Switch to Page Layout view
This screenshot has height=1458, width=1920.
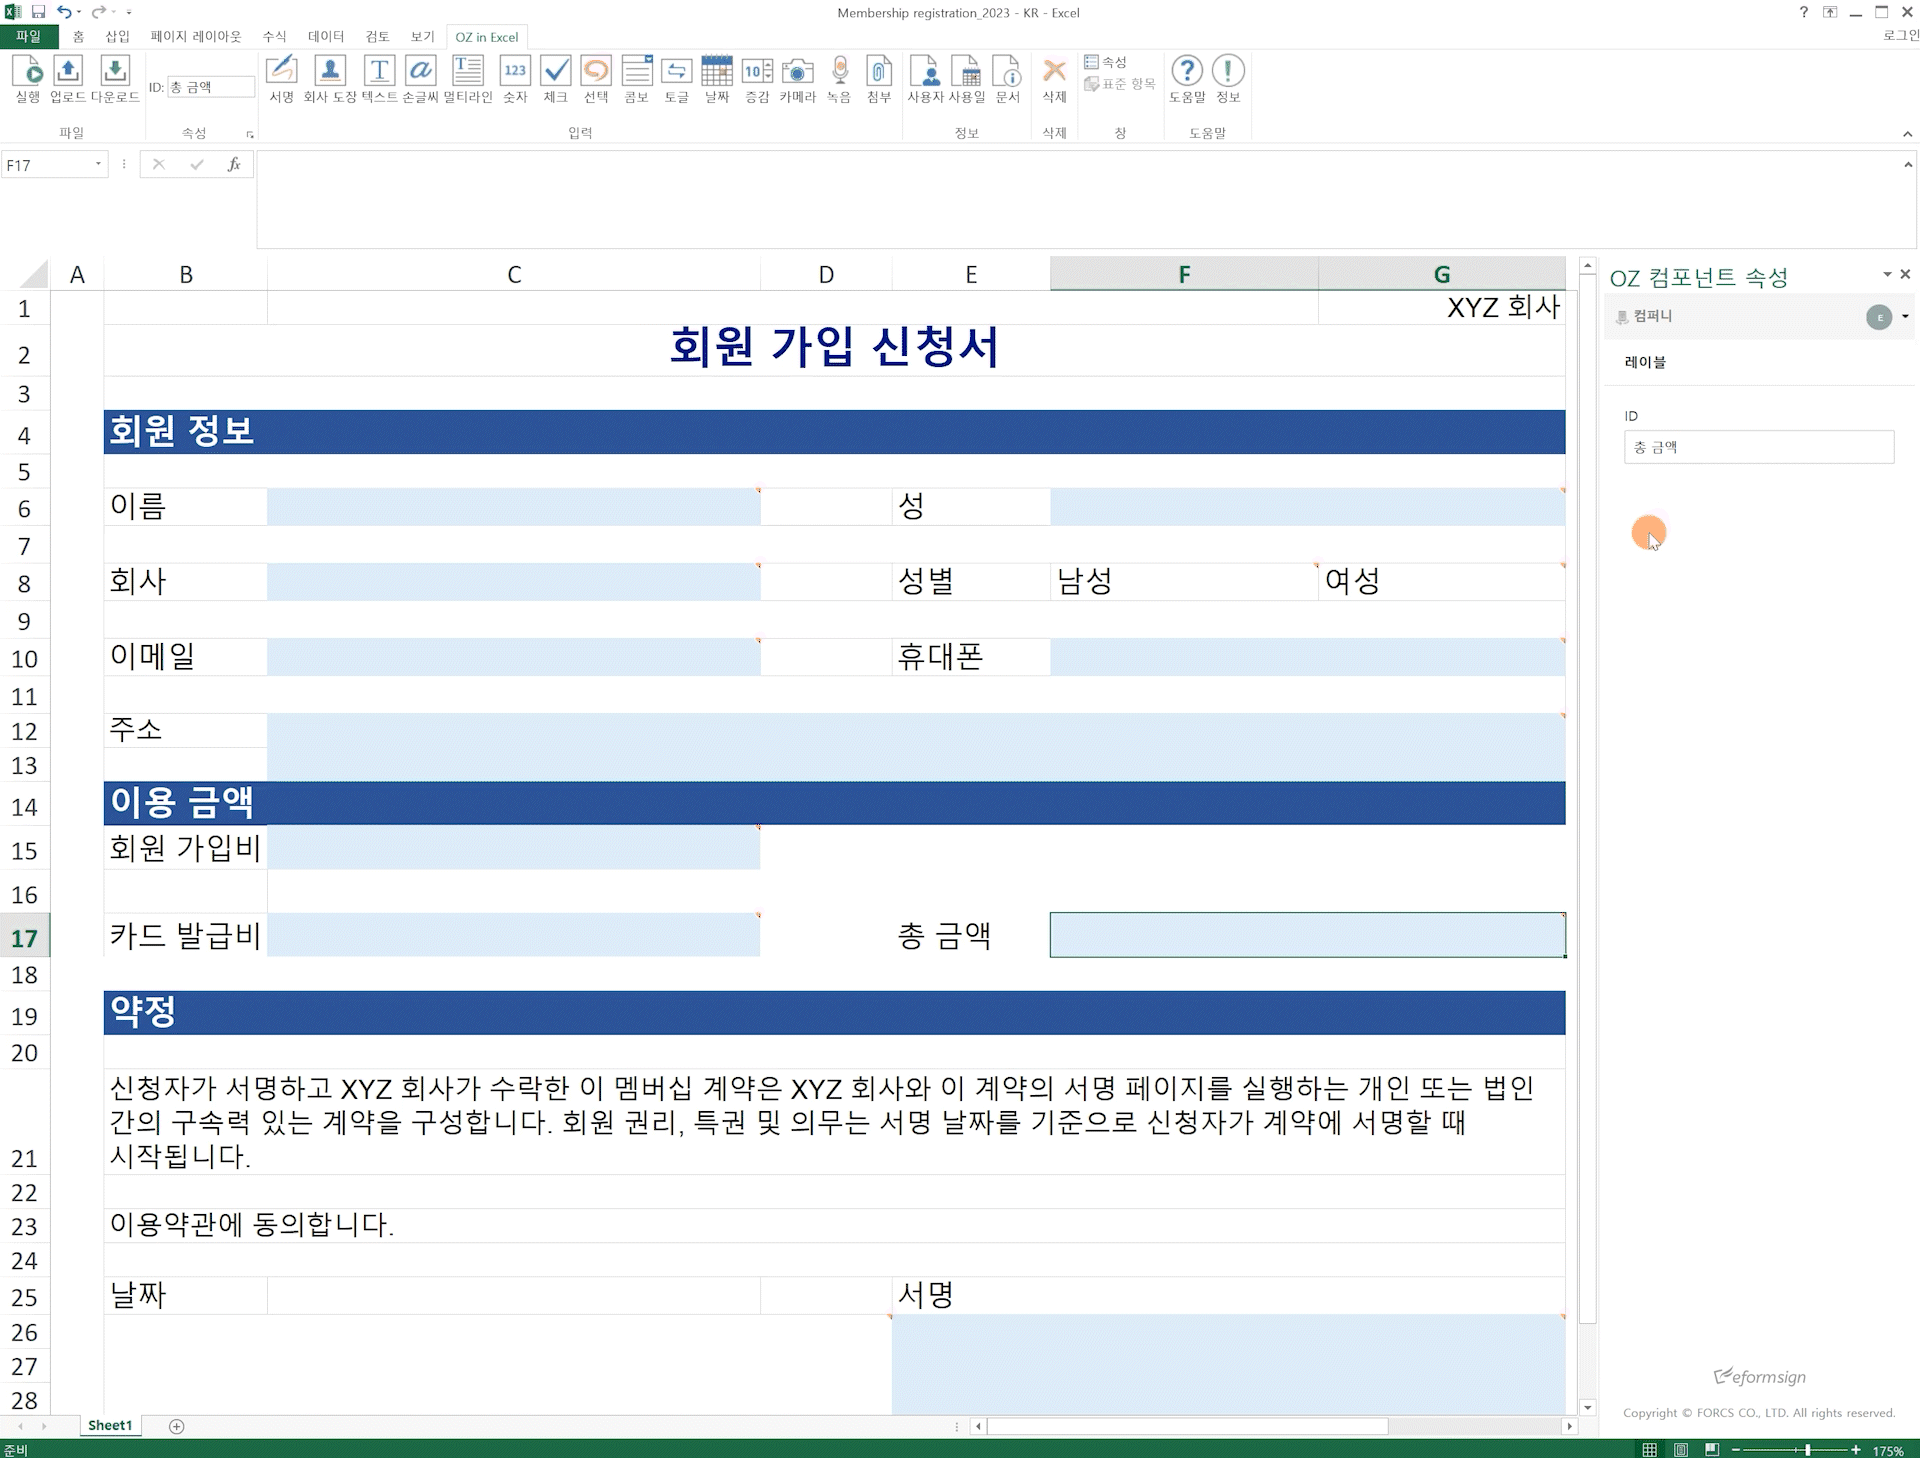pos(1681,1449)
